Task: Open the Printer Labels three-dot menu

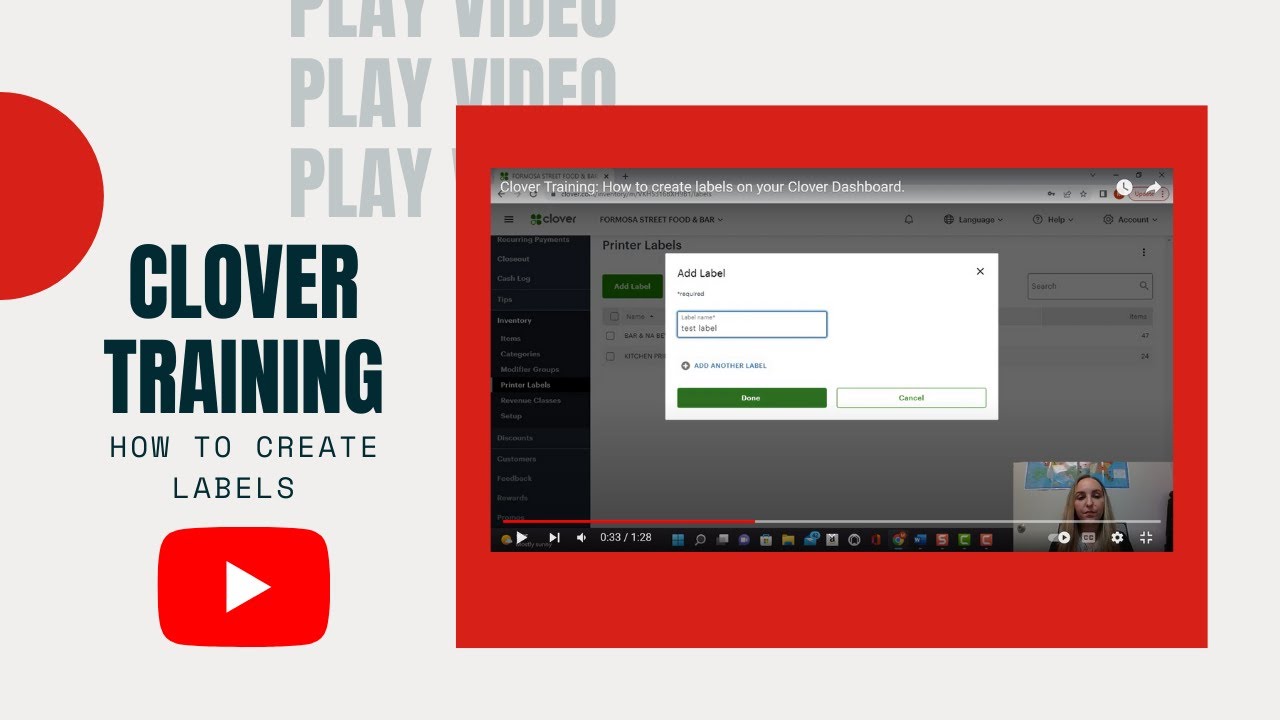Action: pos(1144,252)
